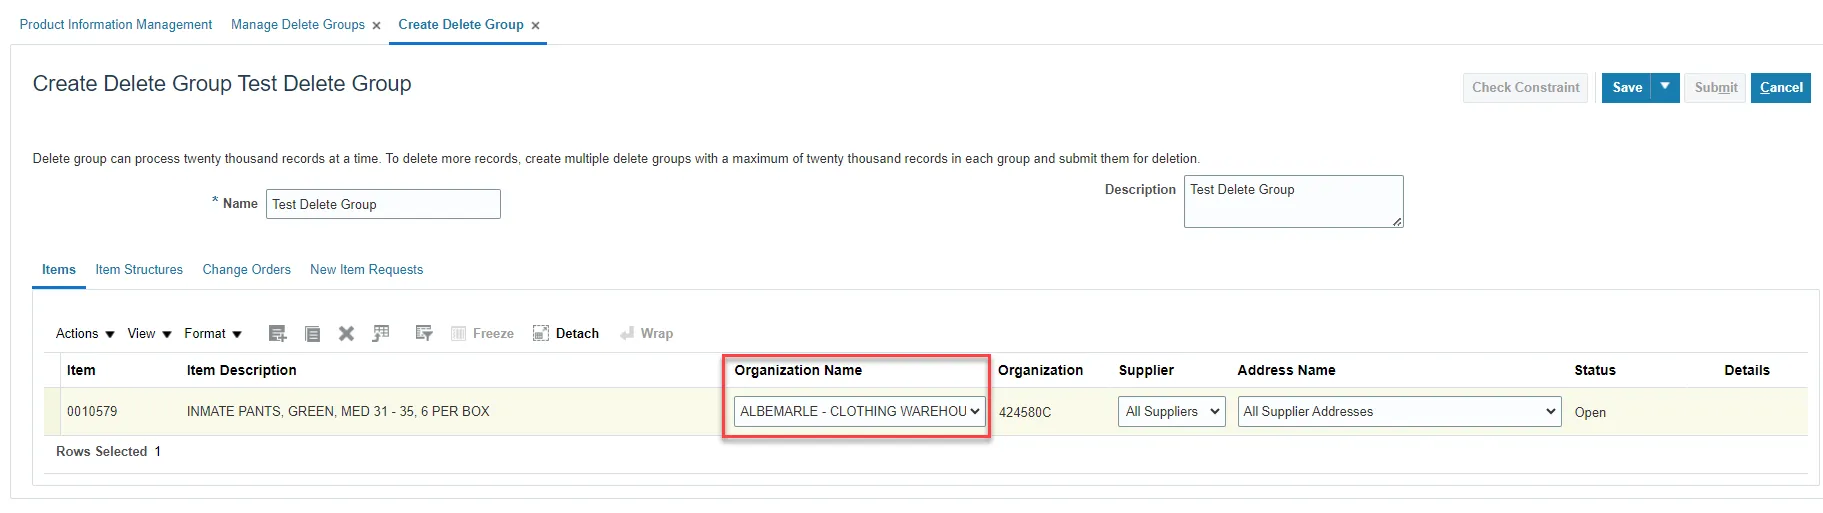Click the add row icon in toolbar
The width and height of the screenshot is (1823, 513).
pyautogui.click(x=278, y=333)
